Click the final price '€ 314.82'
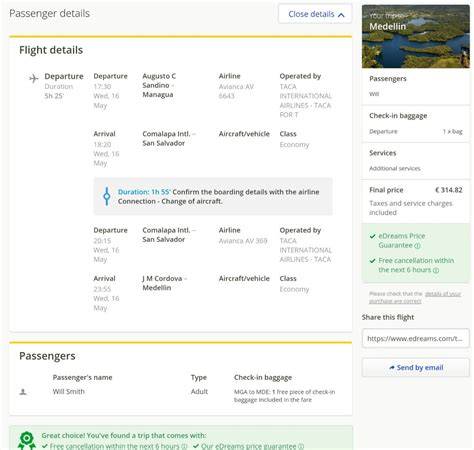This screenshot has height=450, width=474. pyautogui.click(x=449, y=190)
